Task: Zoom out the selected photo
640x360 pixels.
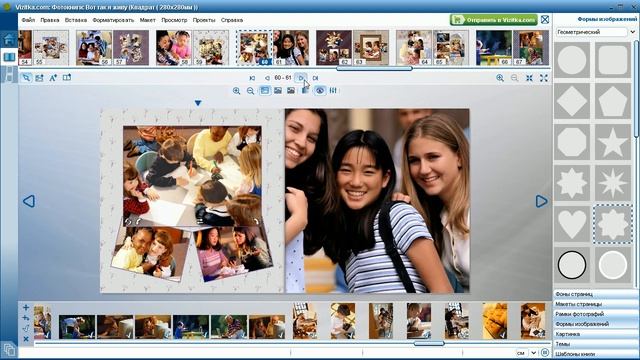Action: (x=250, y=91)
